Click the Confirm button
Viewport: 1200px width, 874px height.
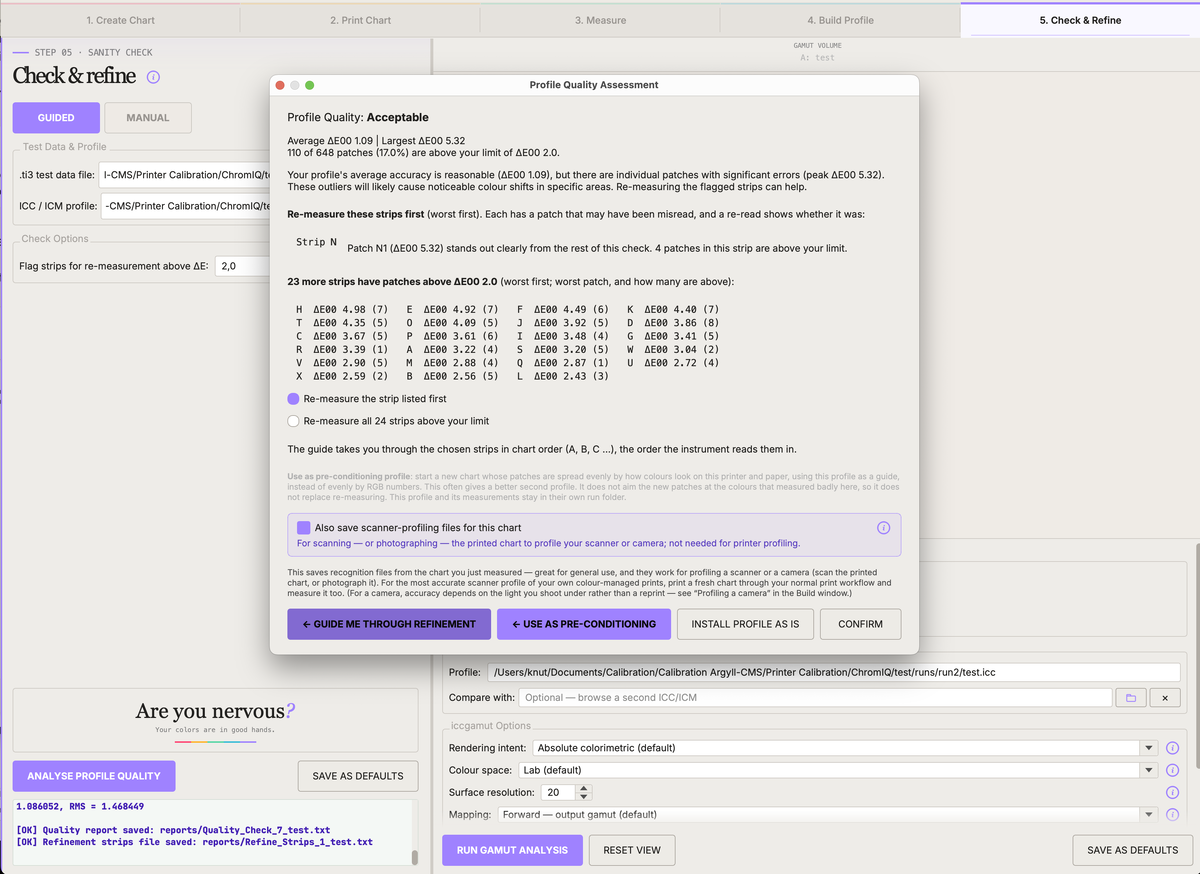(861, 624)
